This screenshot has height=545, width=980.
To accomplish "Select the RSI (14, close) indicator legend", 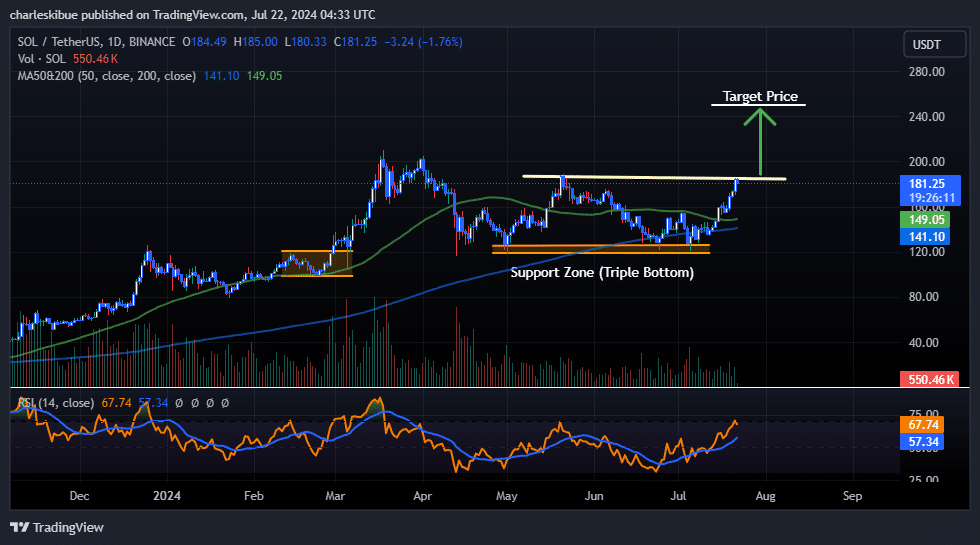I will click(x=55, y=403).
